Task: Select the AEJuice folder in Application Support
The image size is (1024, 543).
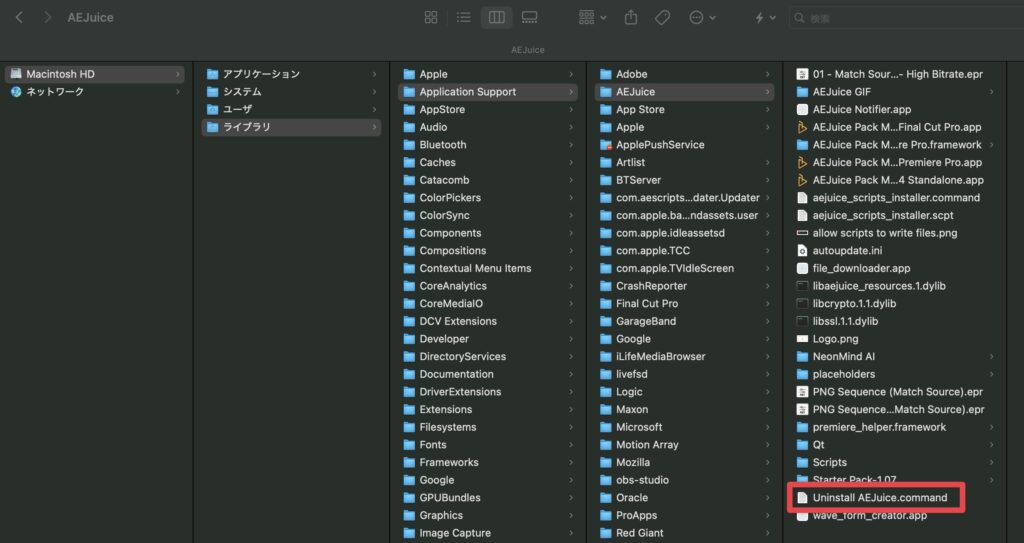Action: click(684, 91)
